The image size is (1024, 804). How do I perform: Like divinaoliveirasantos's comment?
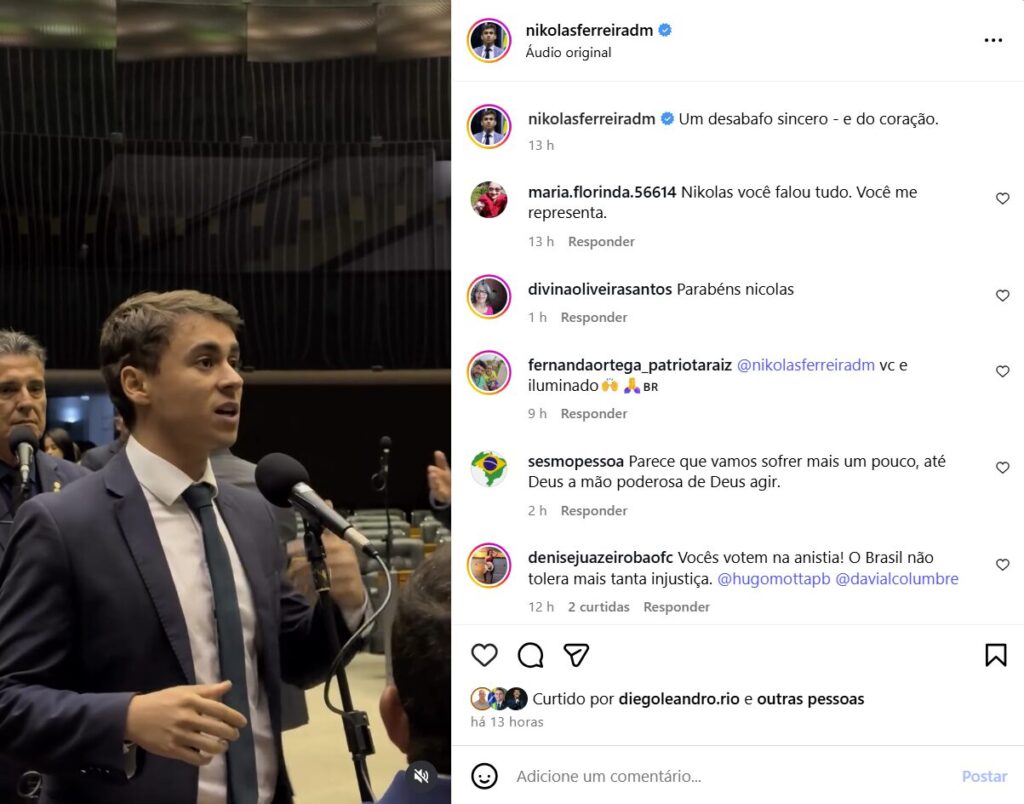tap(1002, 296)
